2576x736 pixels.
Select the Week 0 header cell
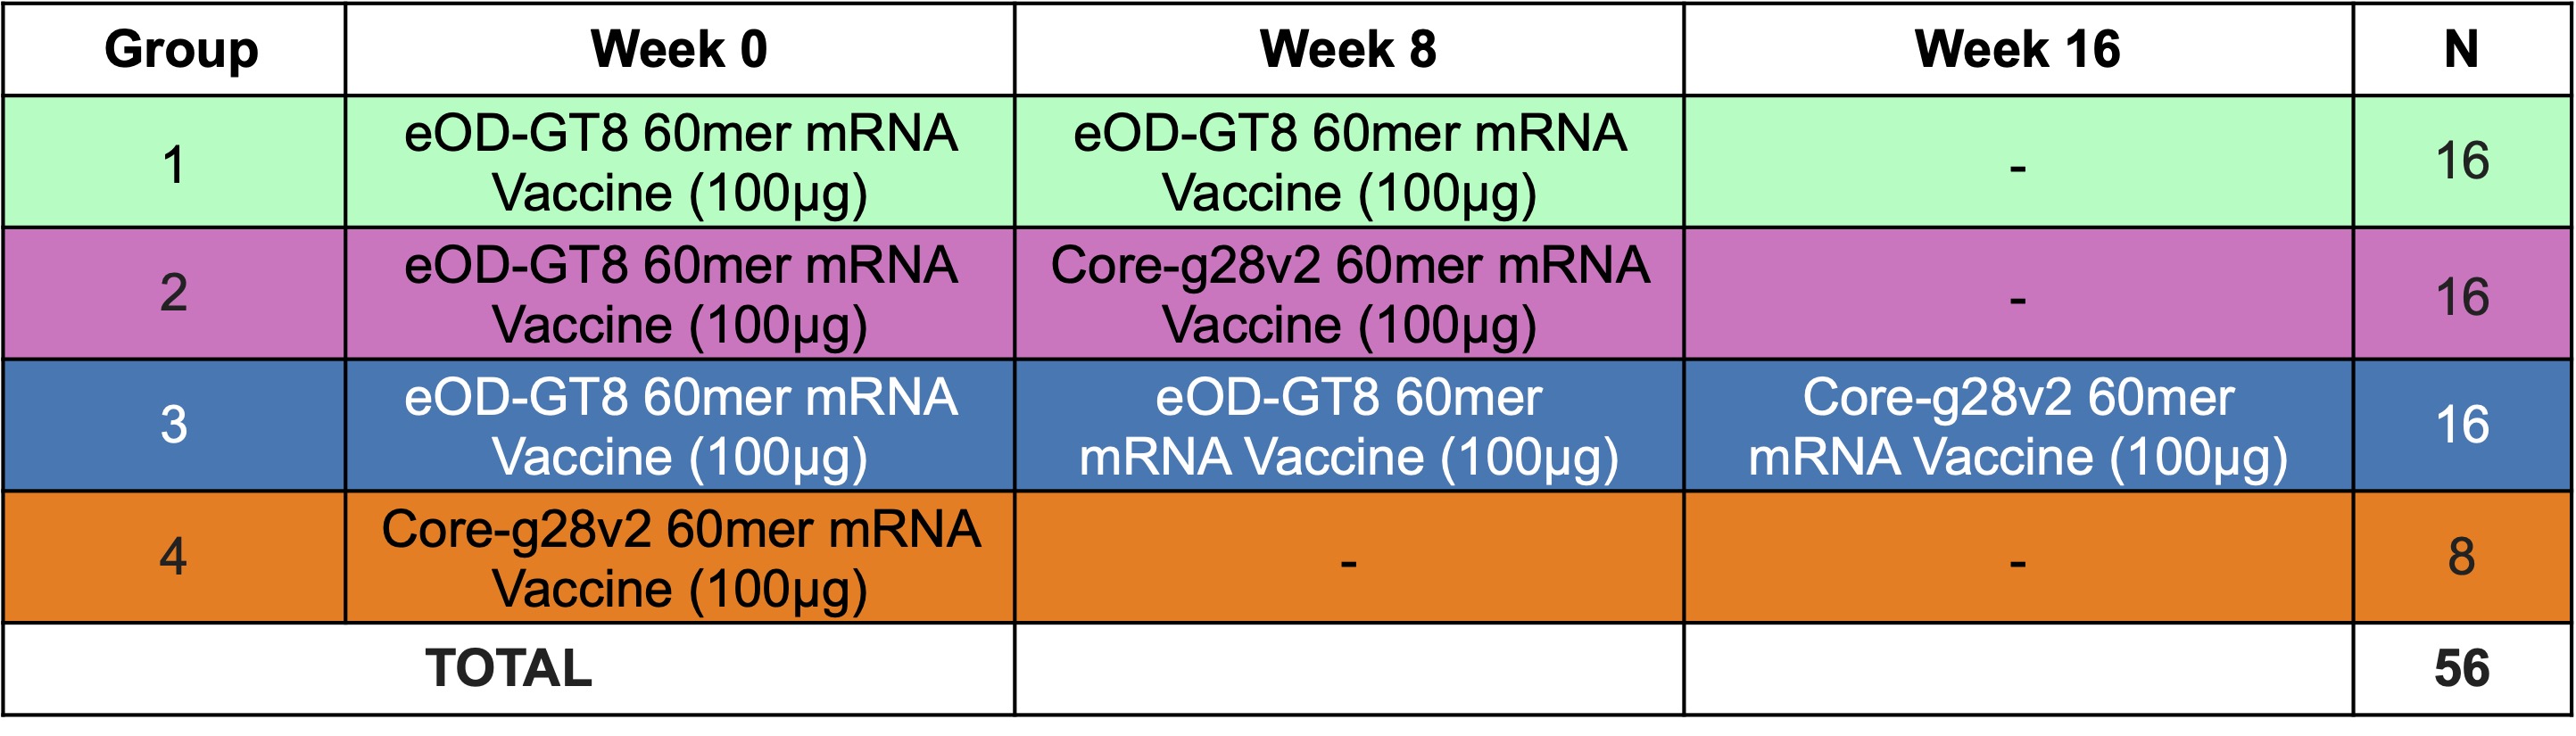coord(680,49)
